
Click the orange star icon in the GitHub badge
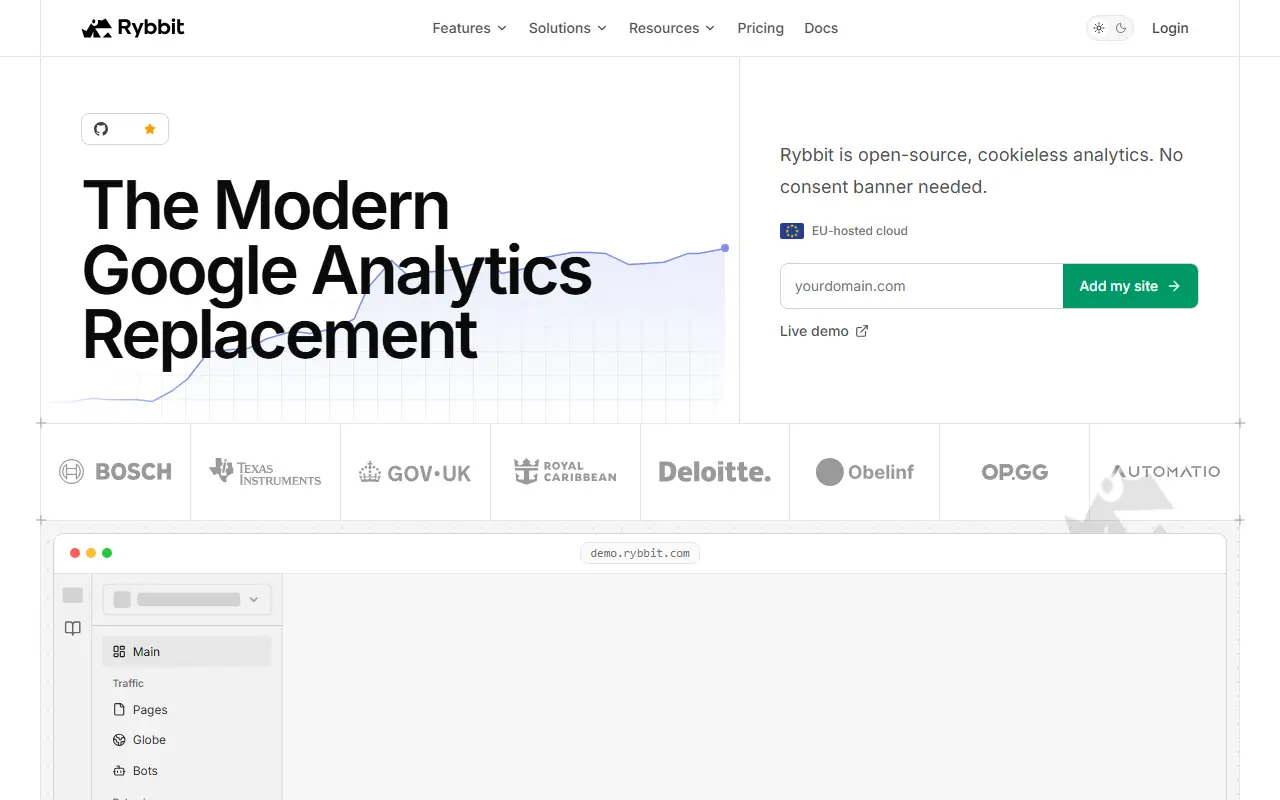click(x=150, y=129)
